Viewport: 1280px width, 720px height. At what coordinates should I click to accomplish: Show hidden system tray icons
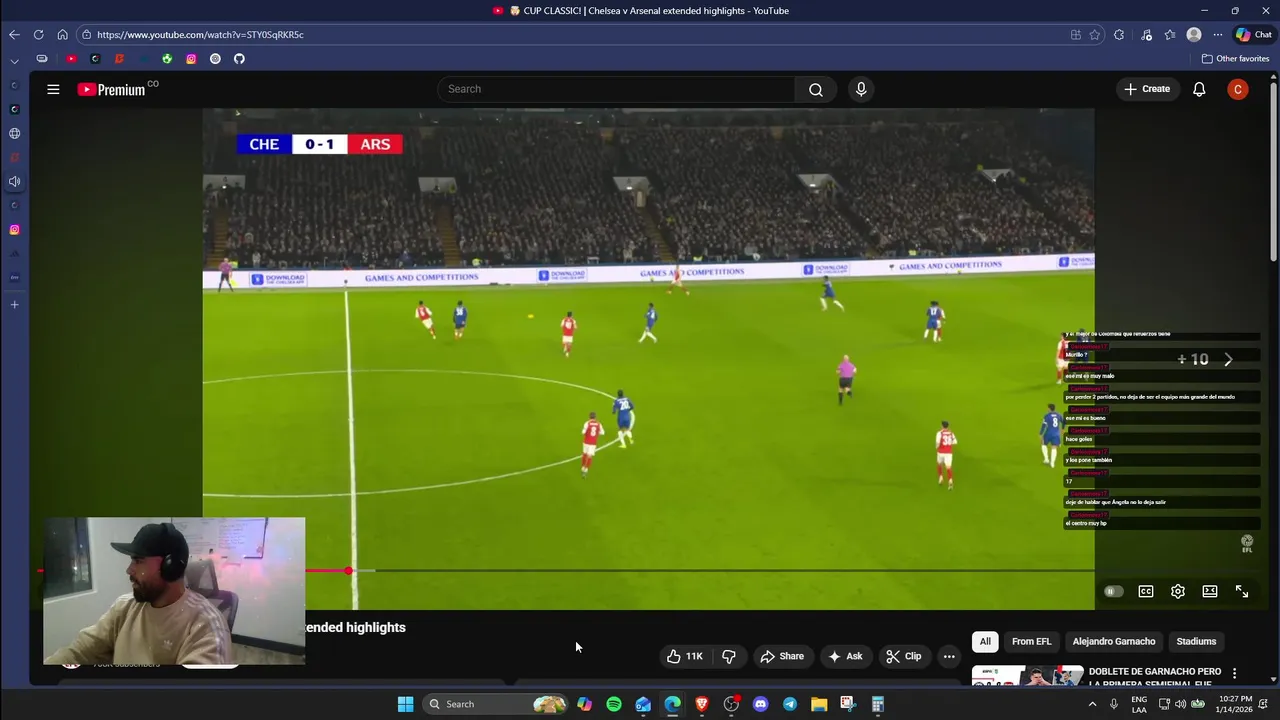point(1092,704)
